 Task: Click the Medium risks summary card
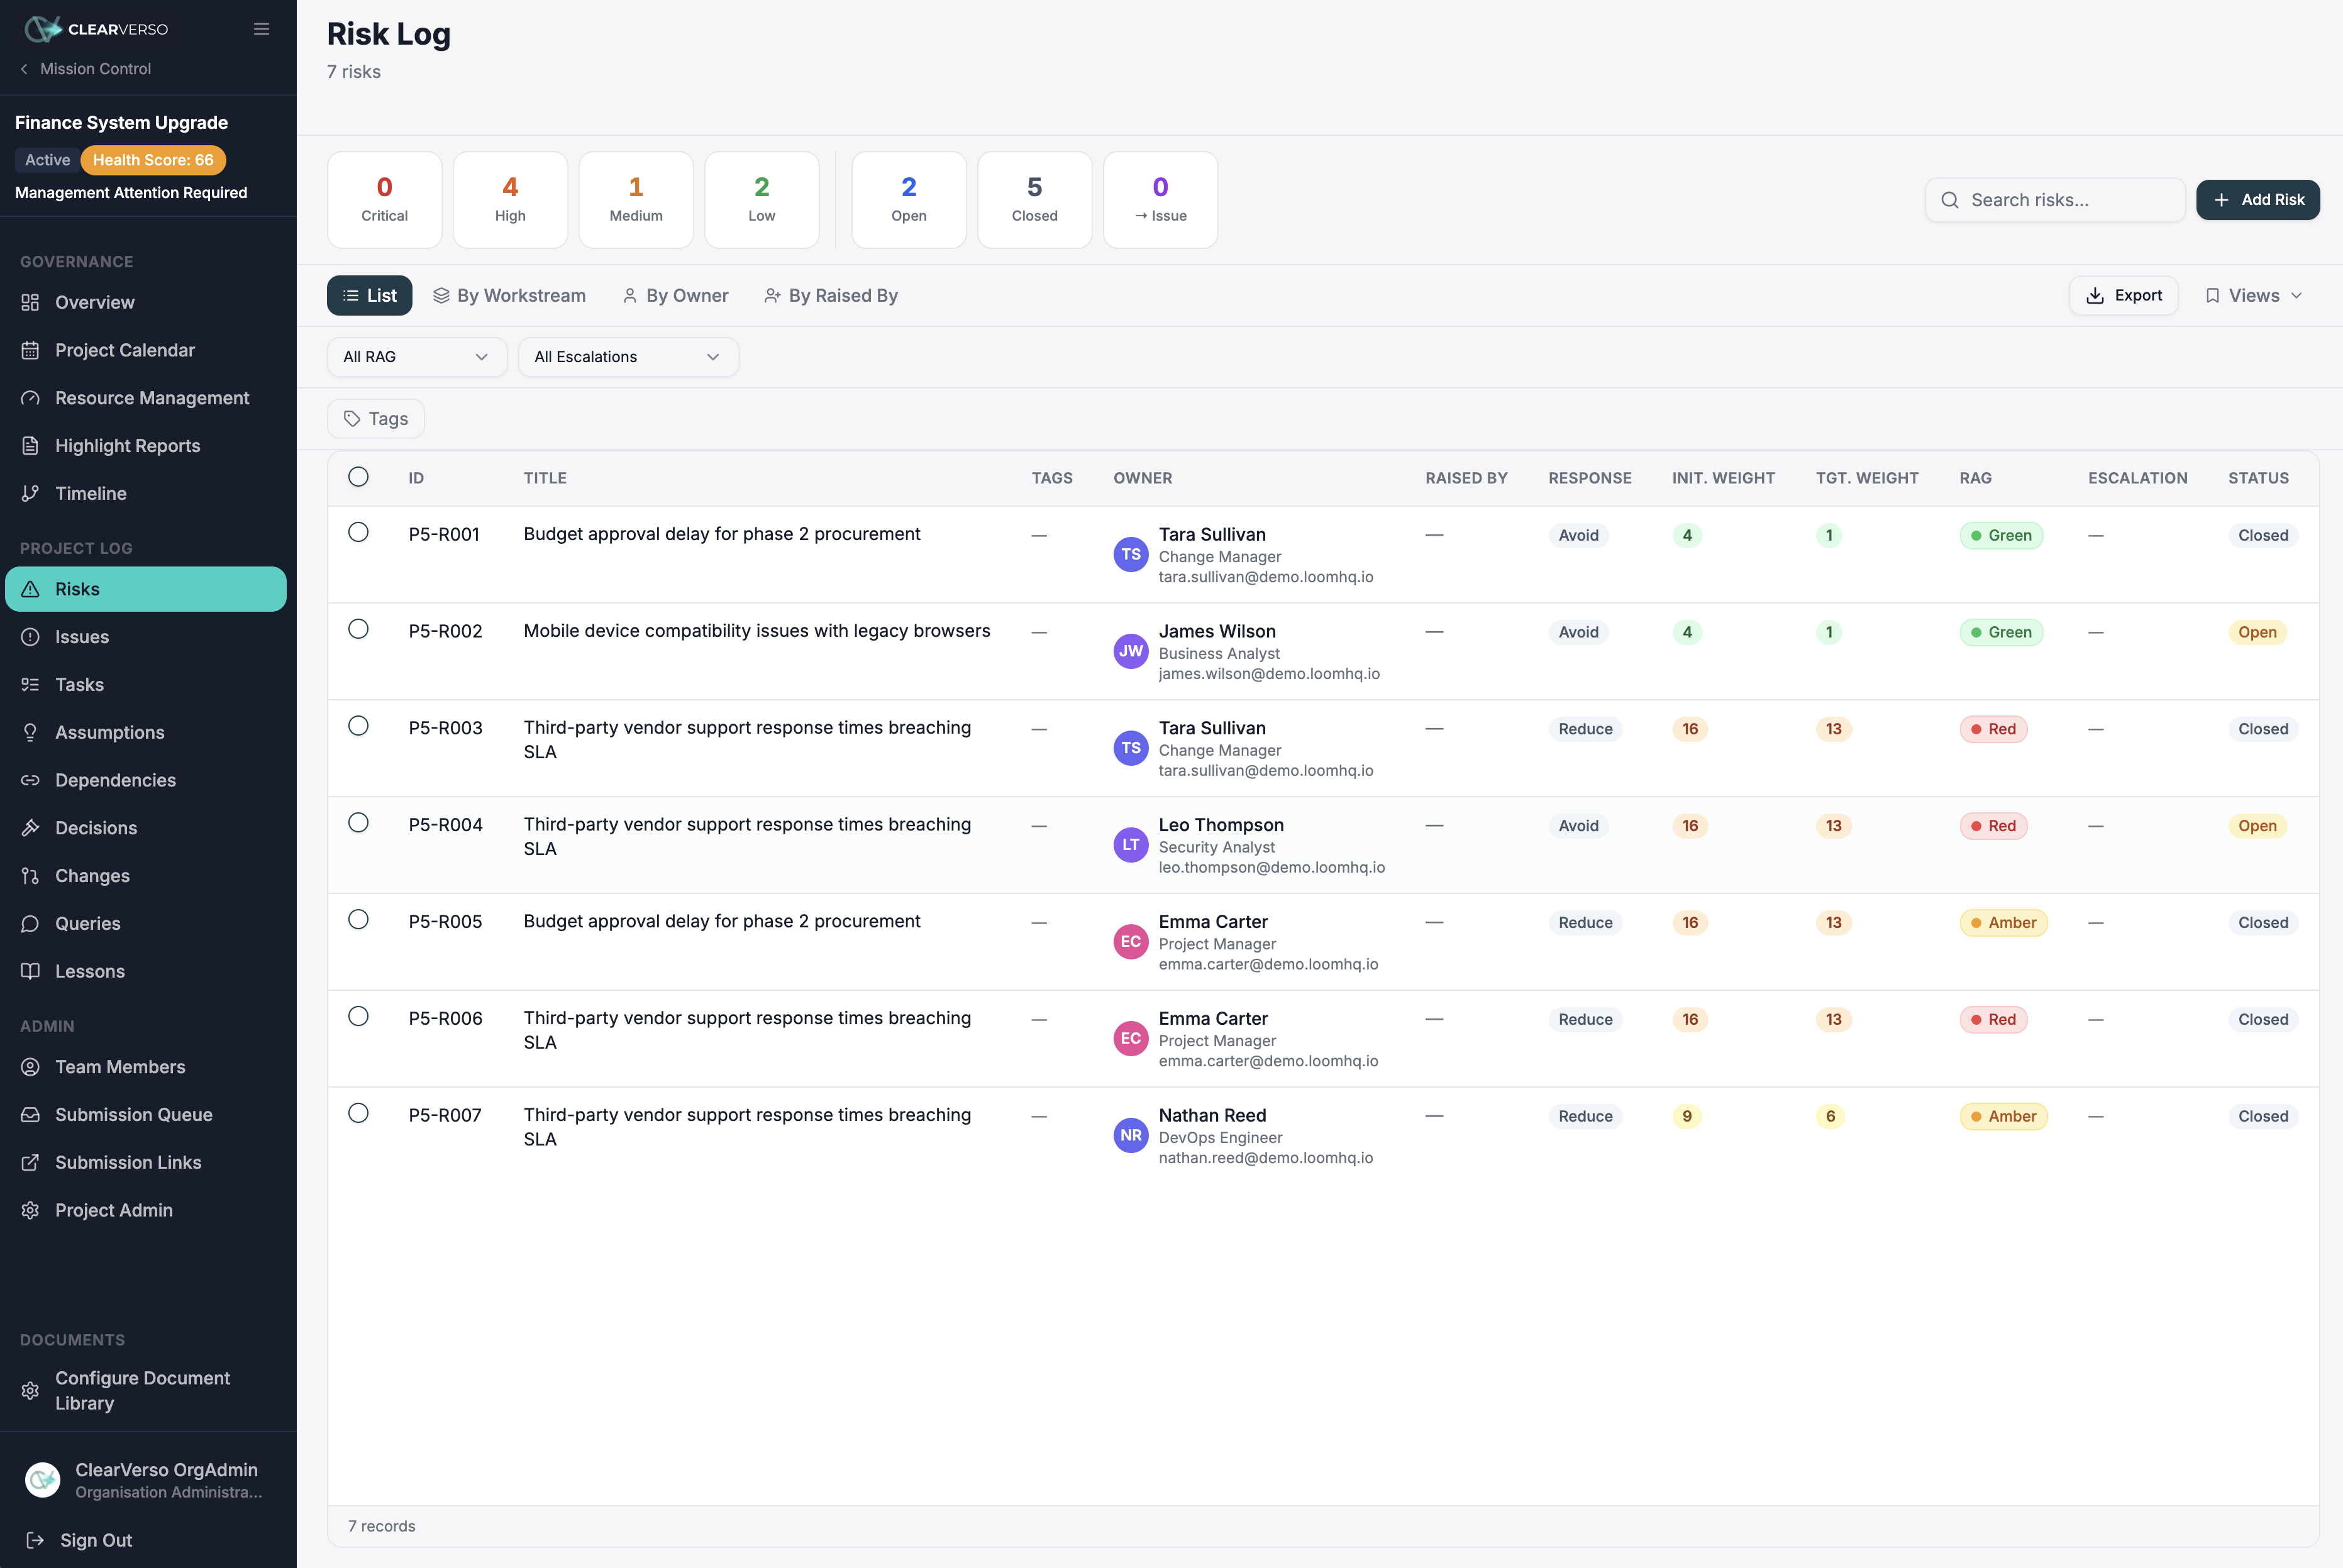click(636, 199)
